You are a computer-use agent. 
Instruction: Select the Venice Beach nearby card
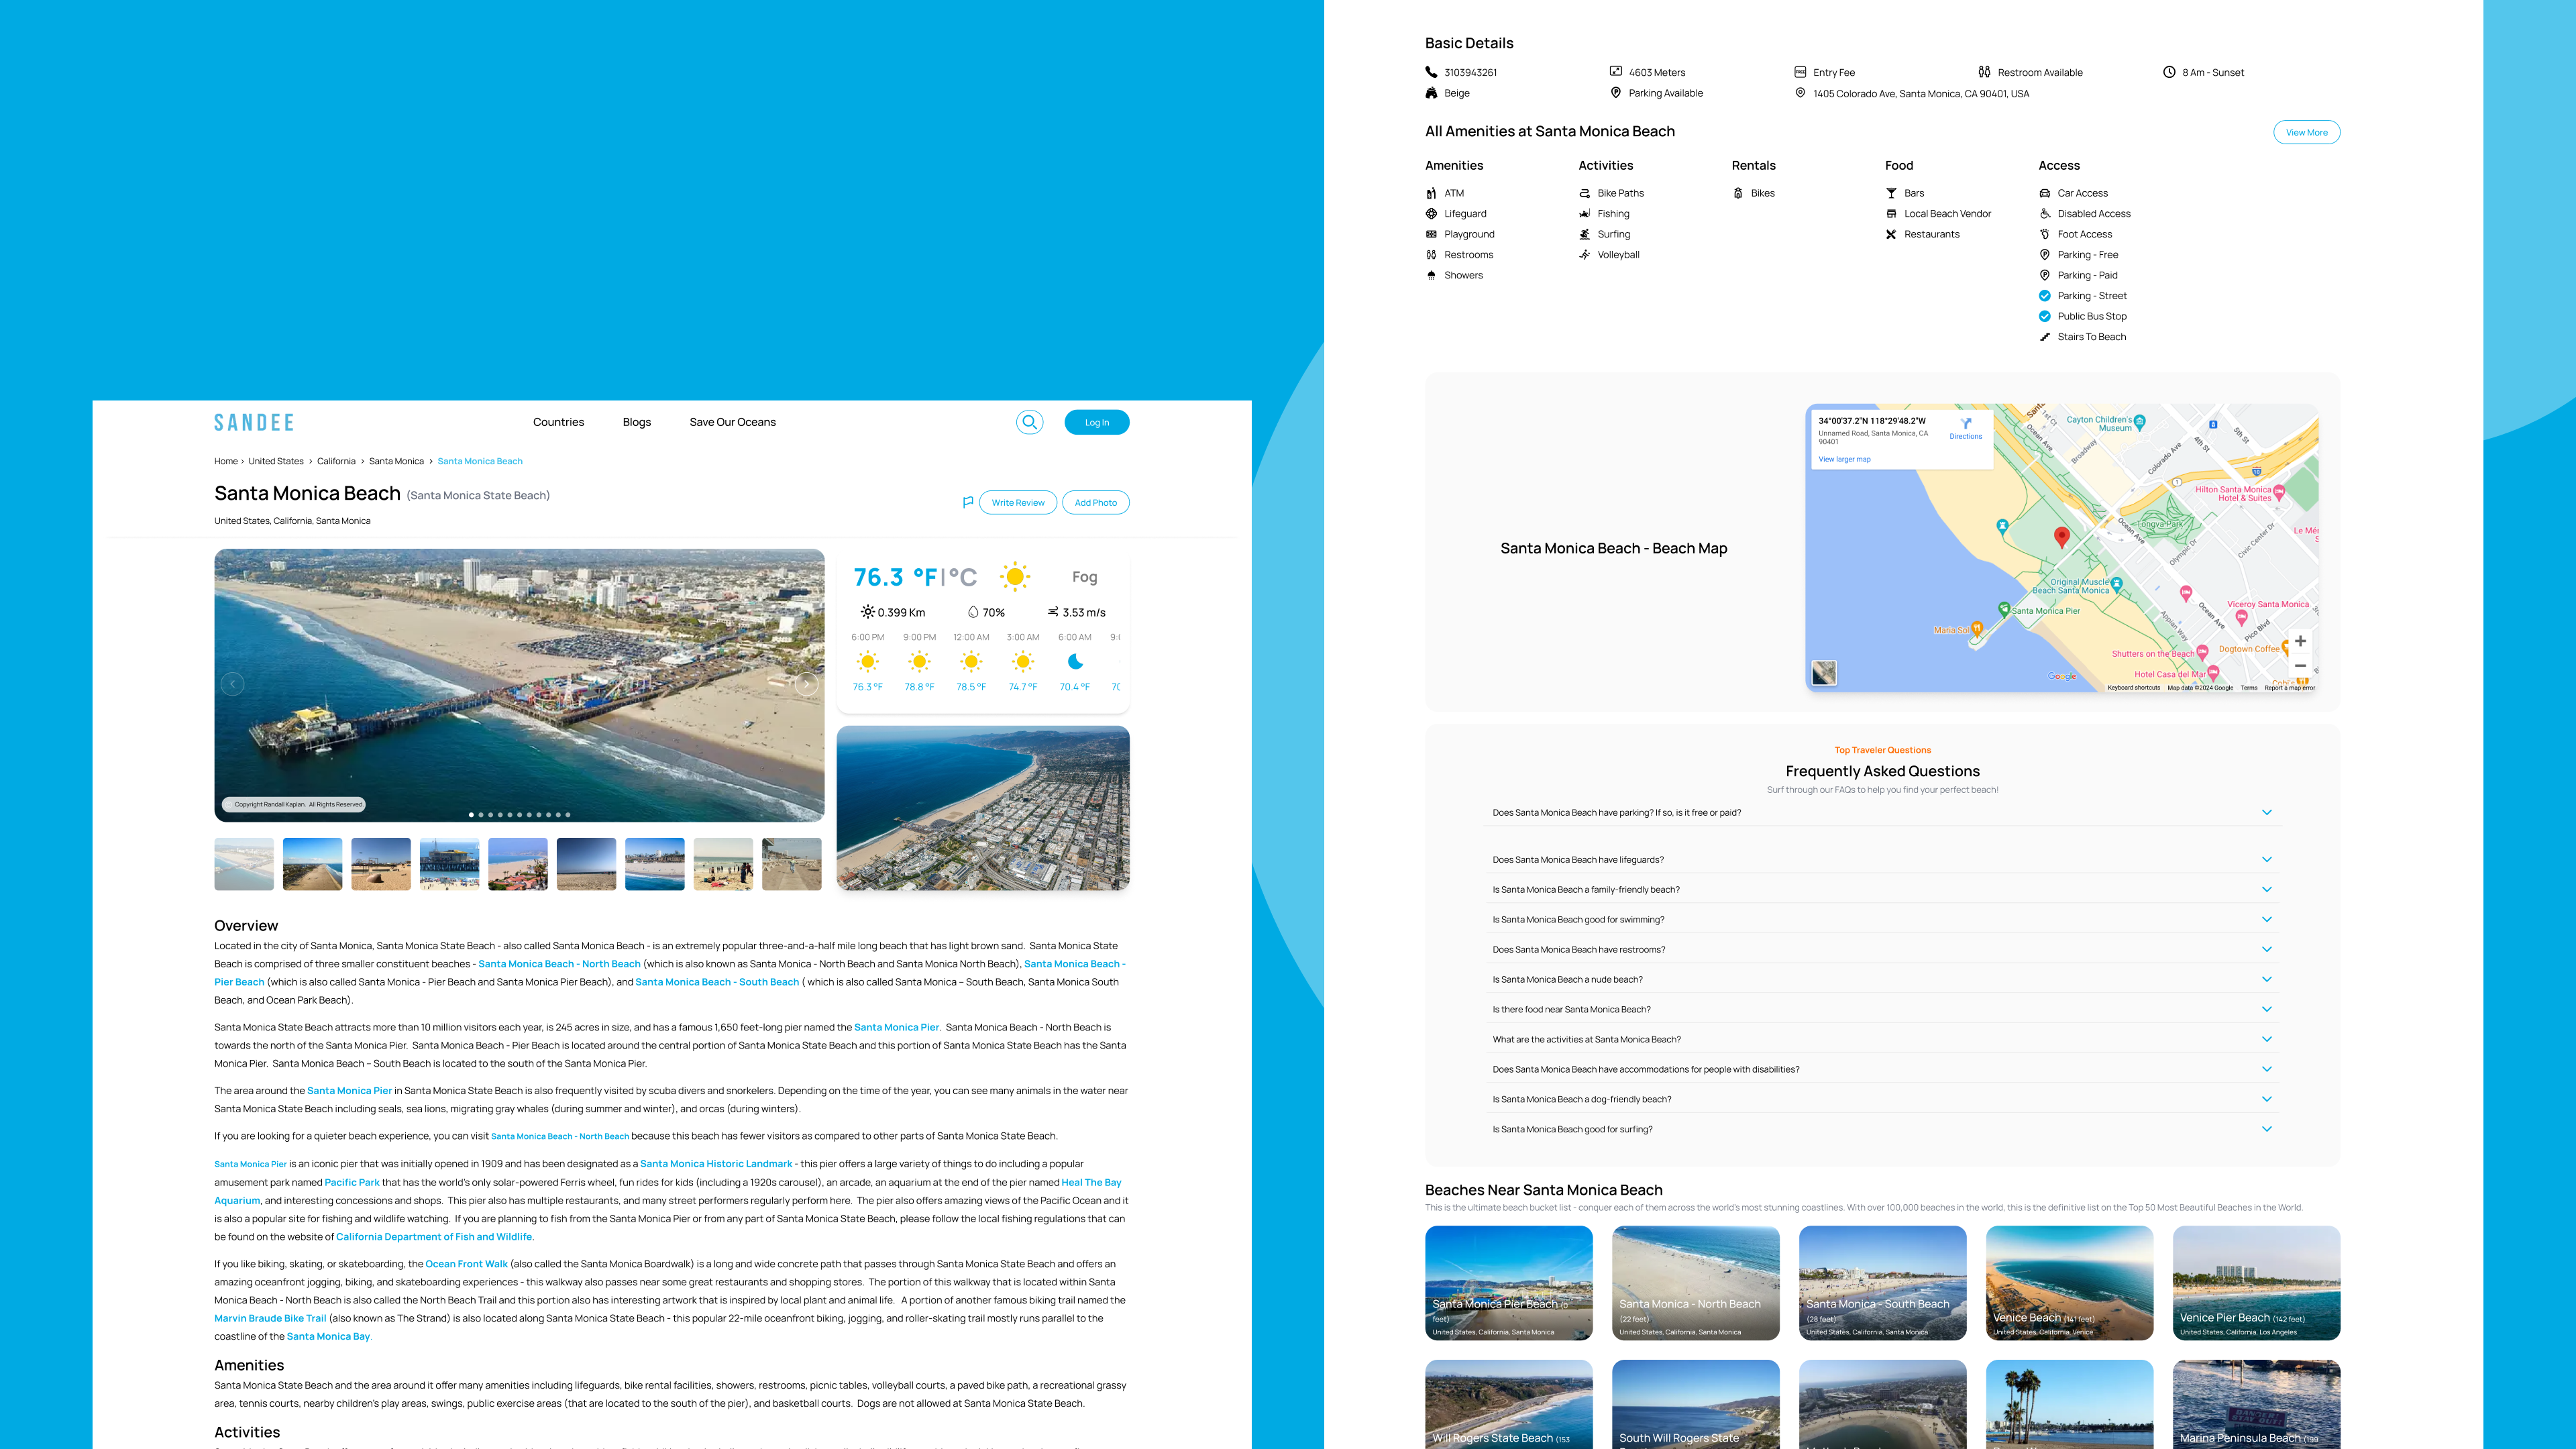[2069, 1283]
